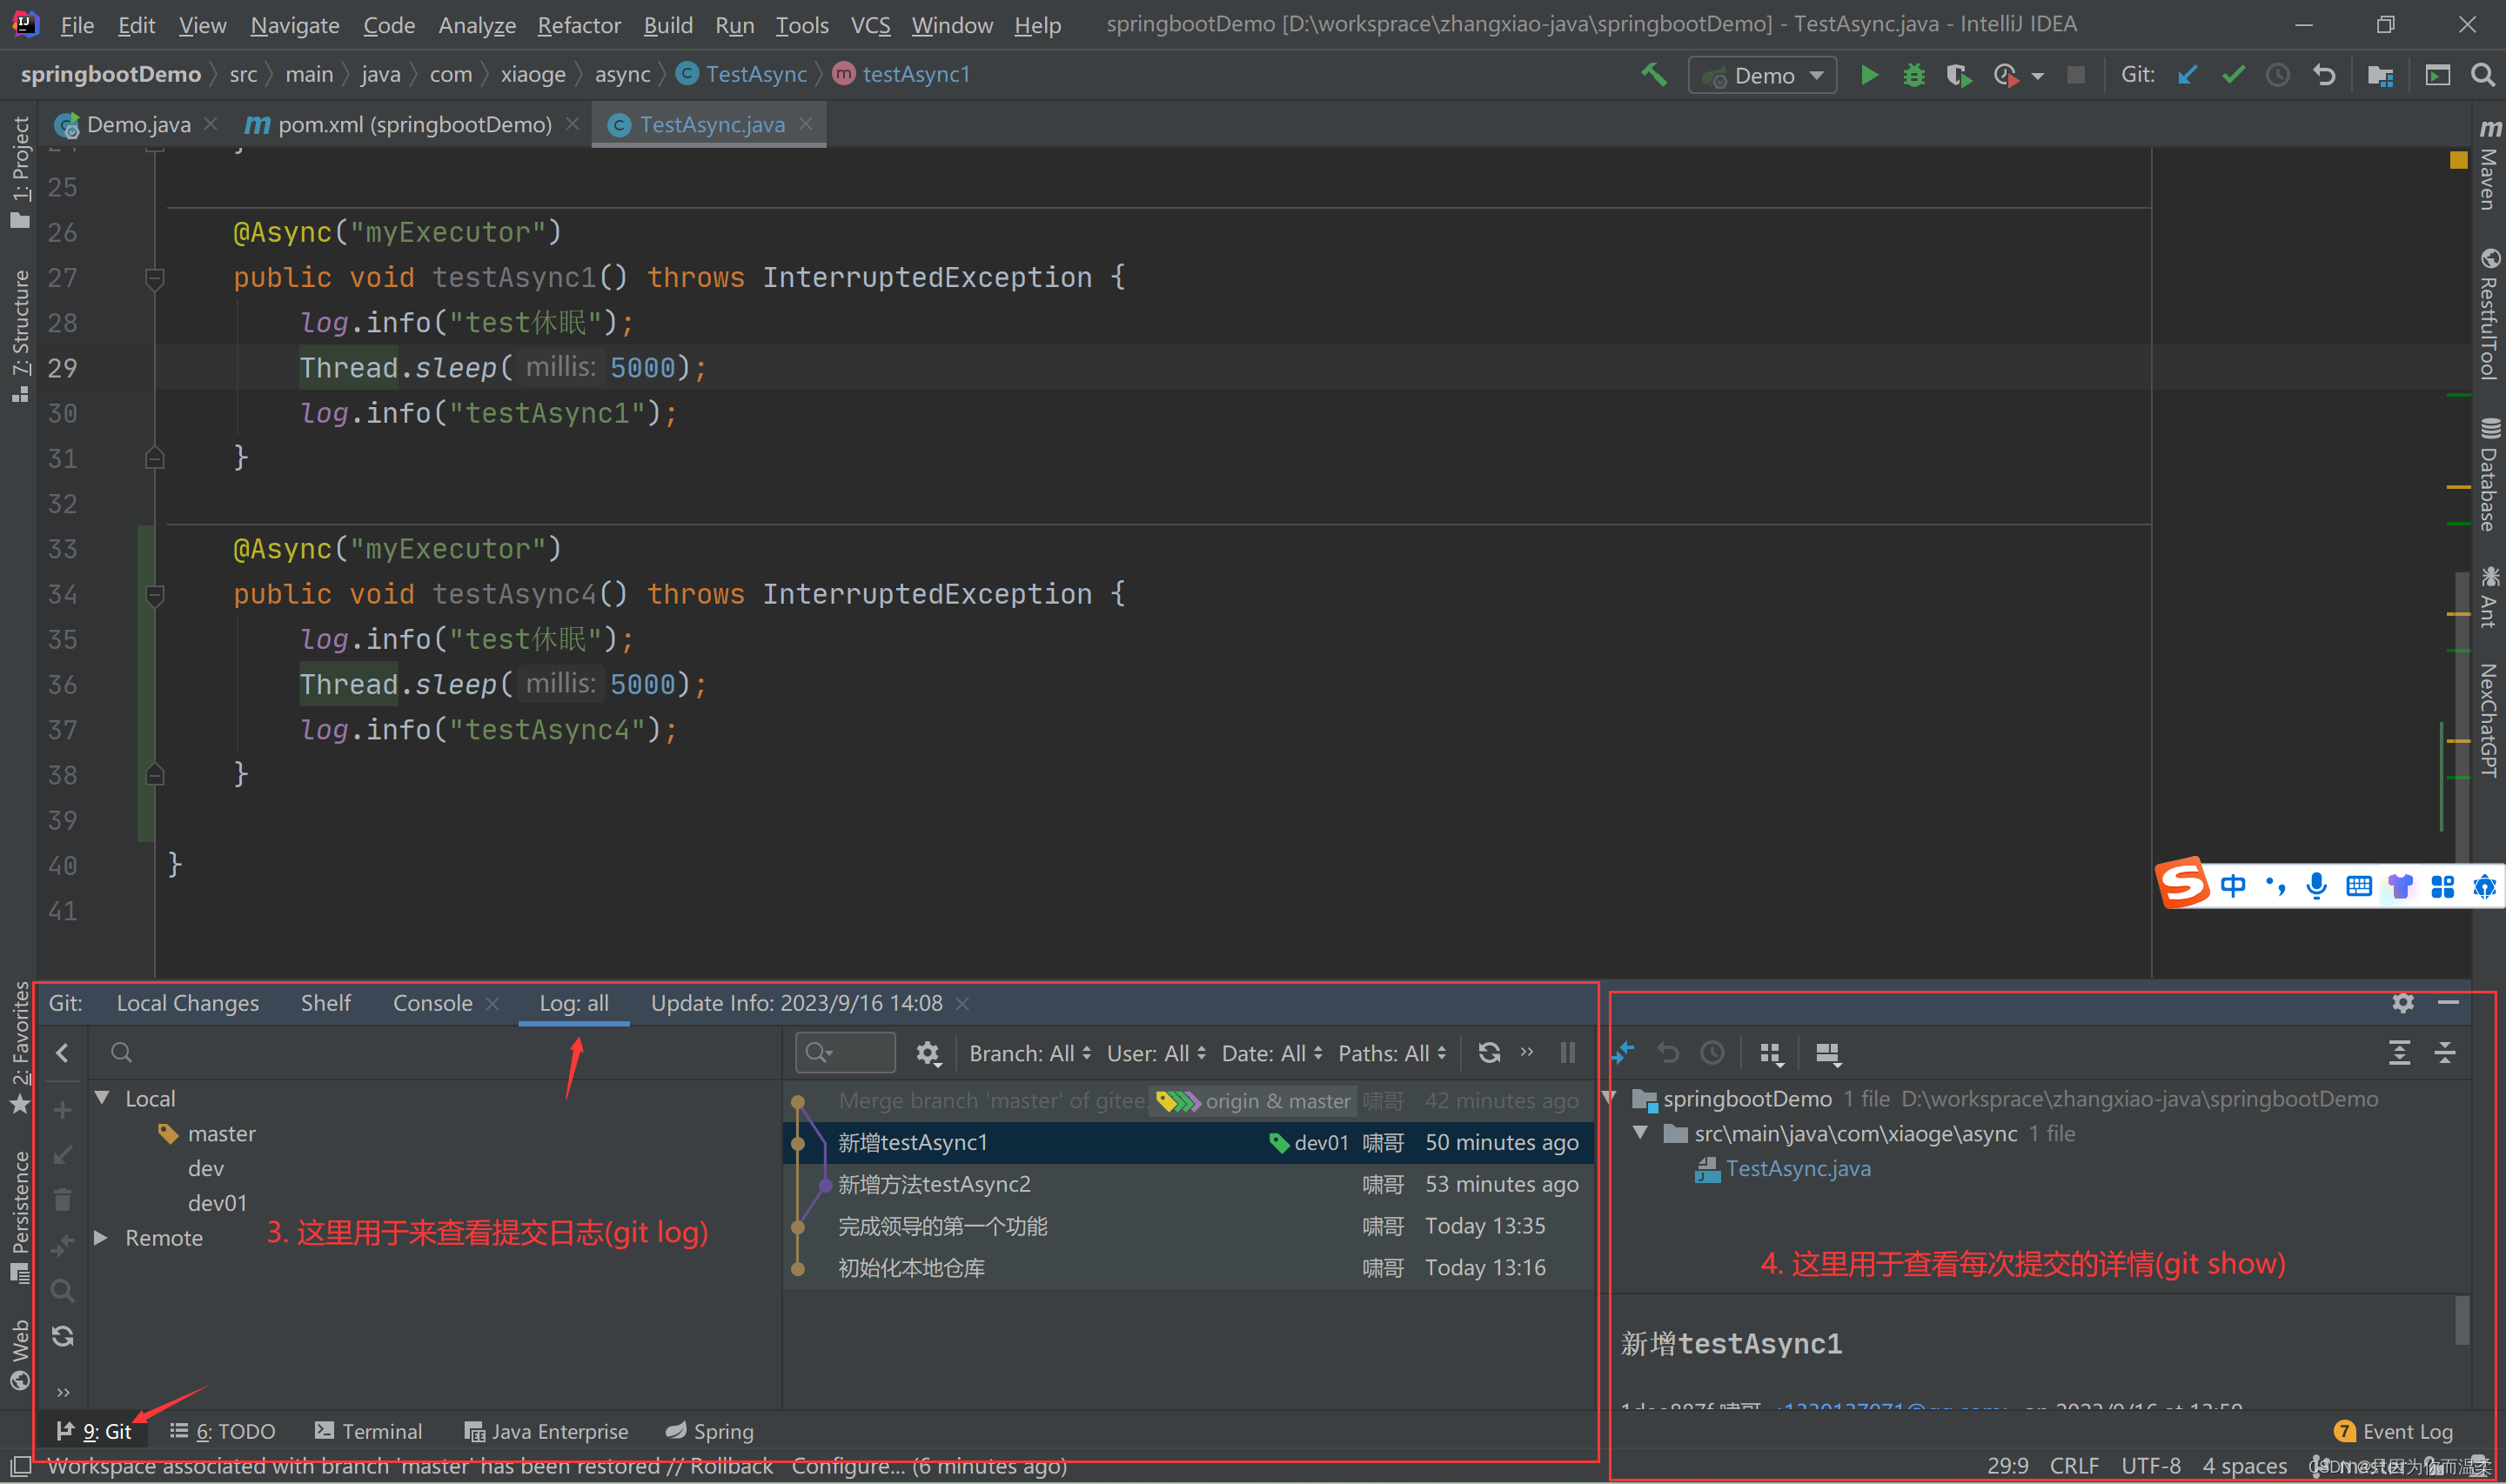Click the Build hammer icon
Image resolution: width=2506 pixels, height=1484 pixels.
click(x=1654, y=75)
